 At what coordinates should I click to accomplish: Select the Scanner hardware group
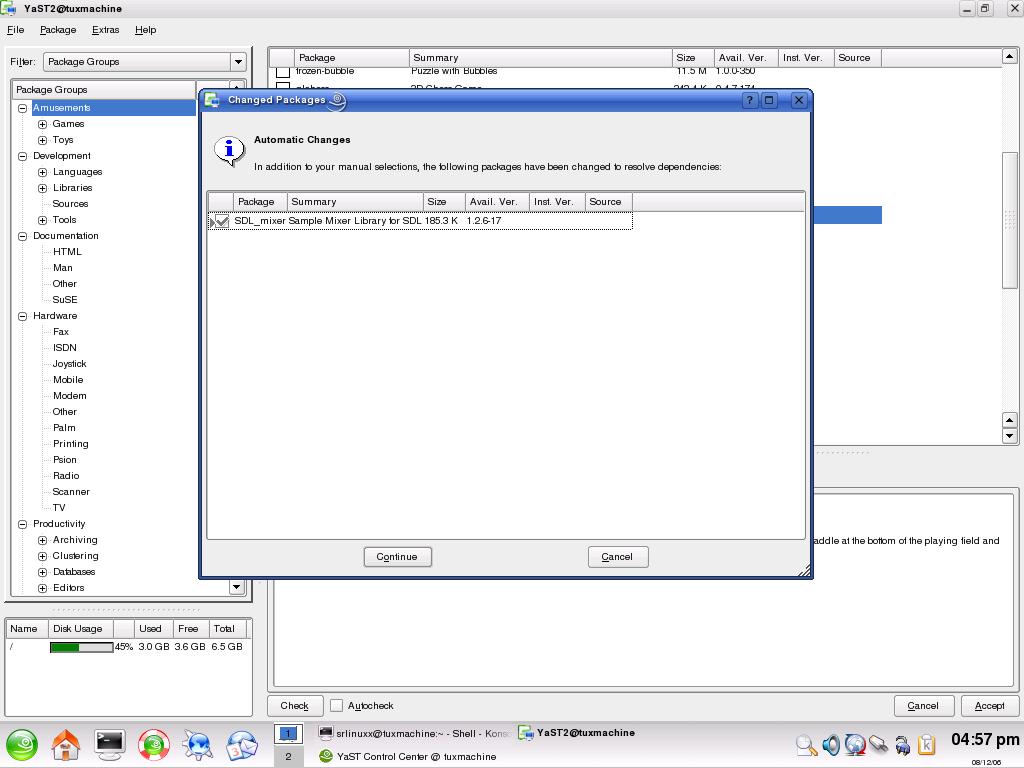pos(71,492)
